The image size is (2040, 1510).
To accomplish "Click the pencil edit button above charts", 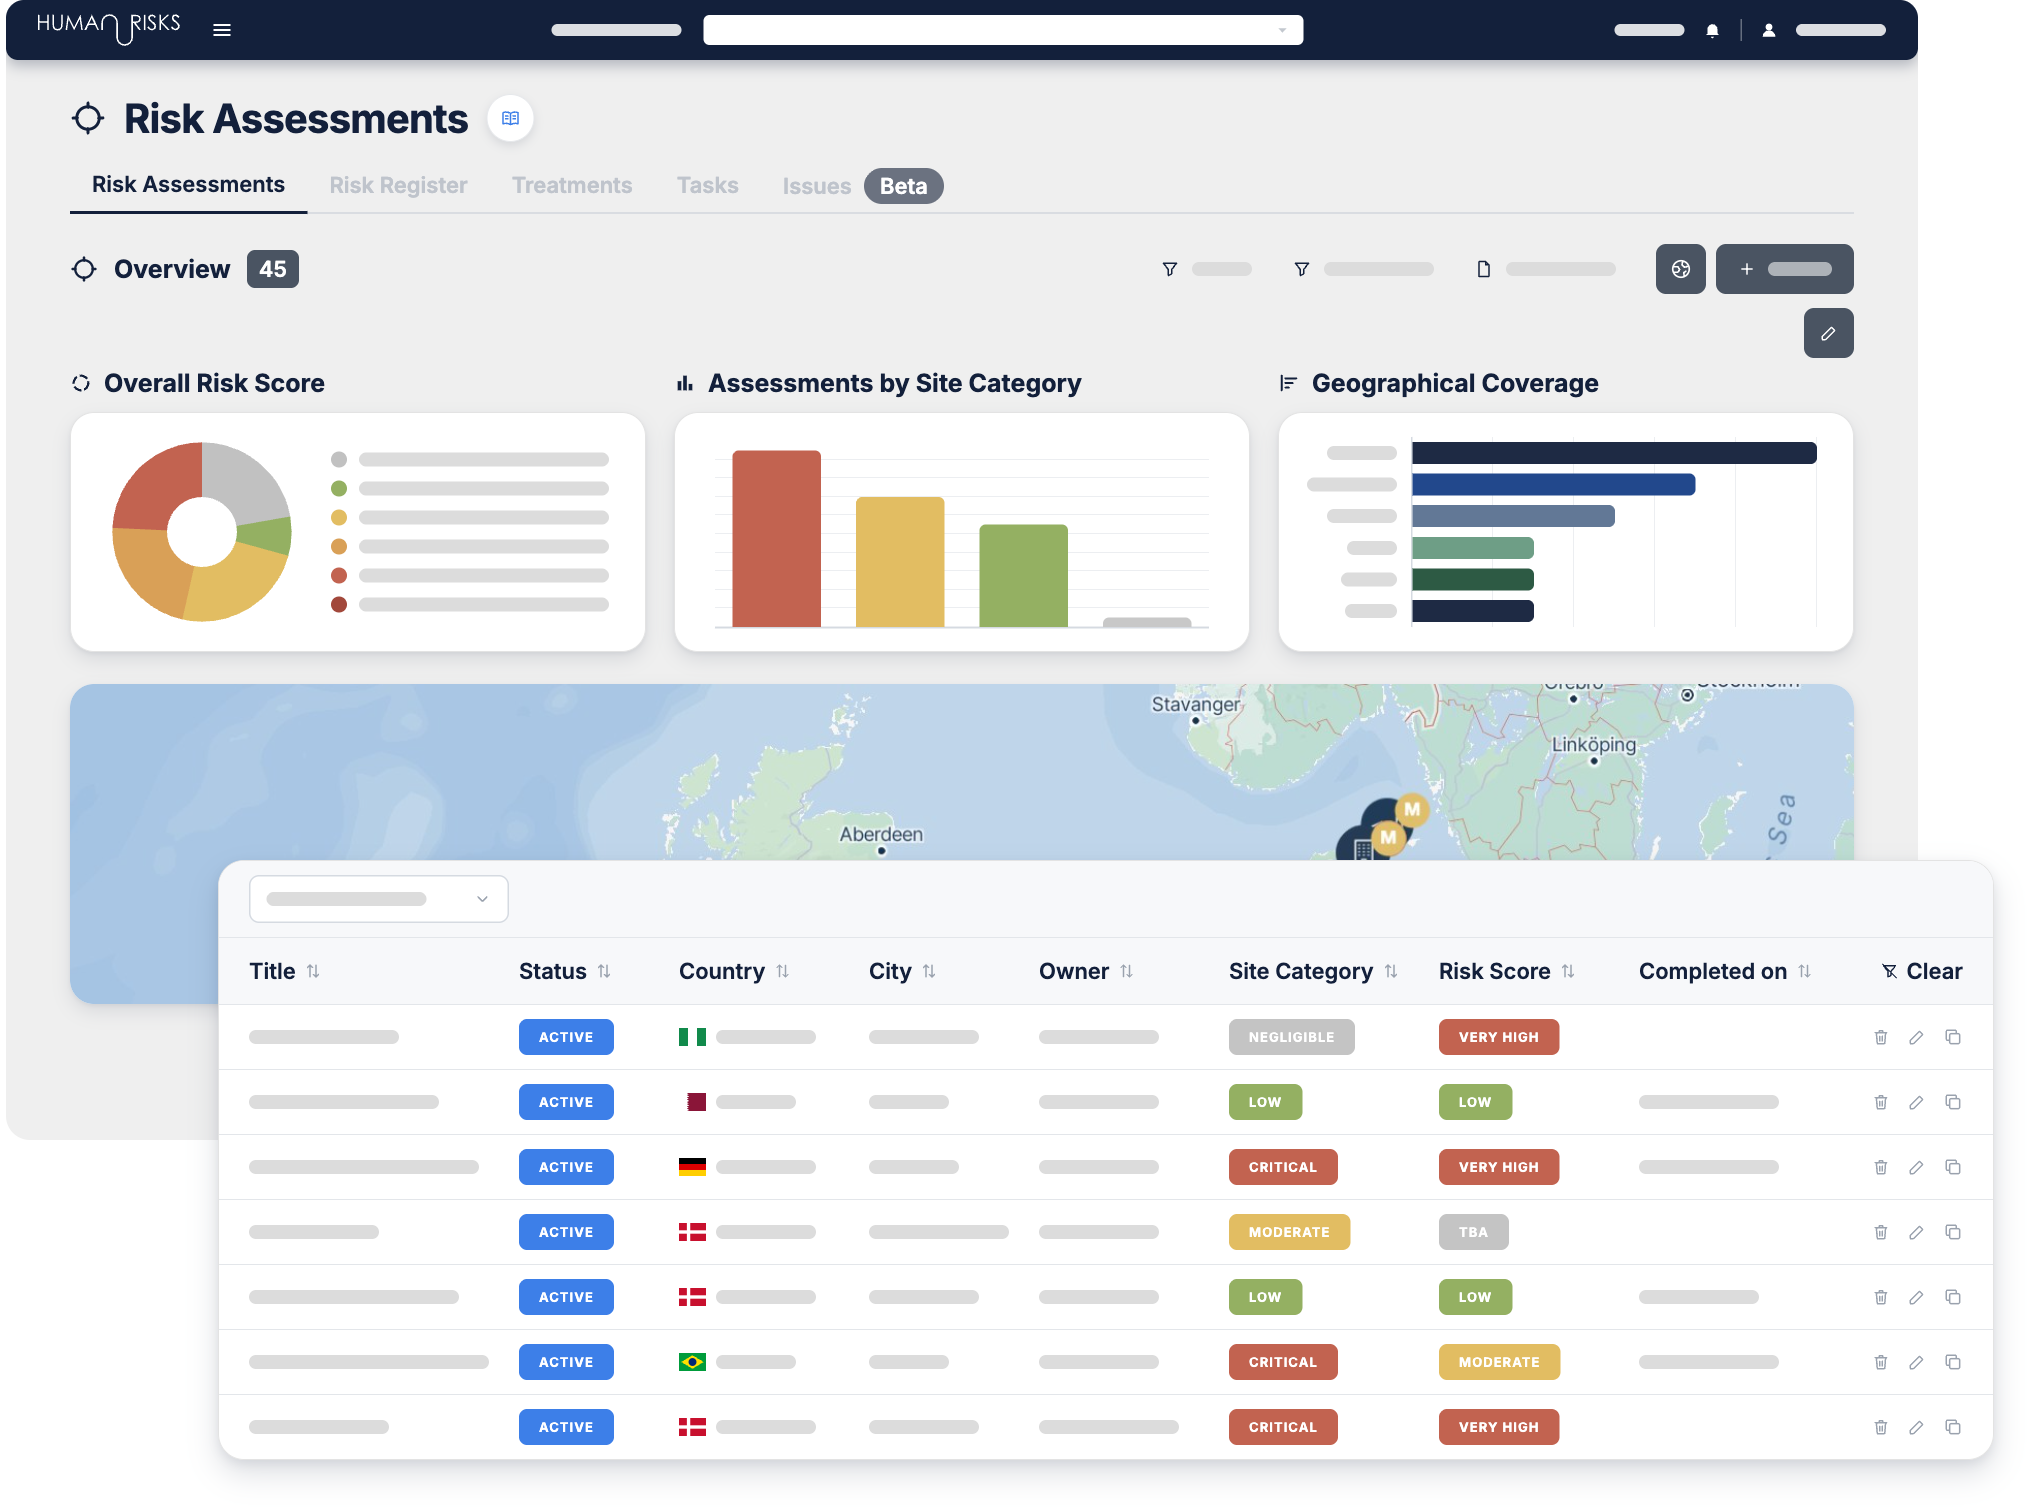I will (x=1828, y=333).
